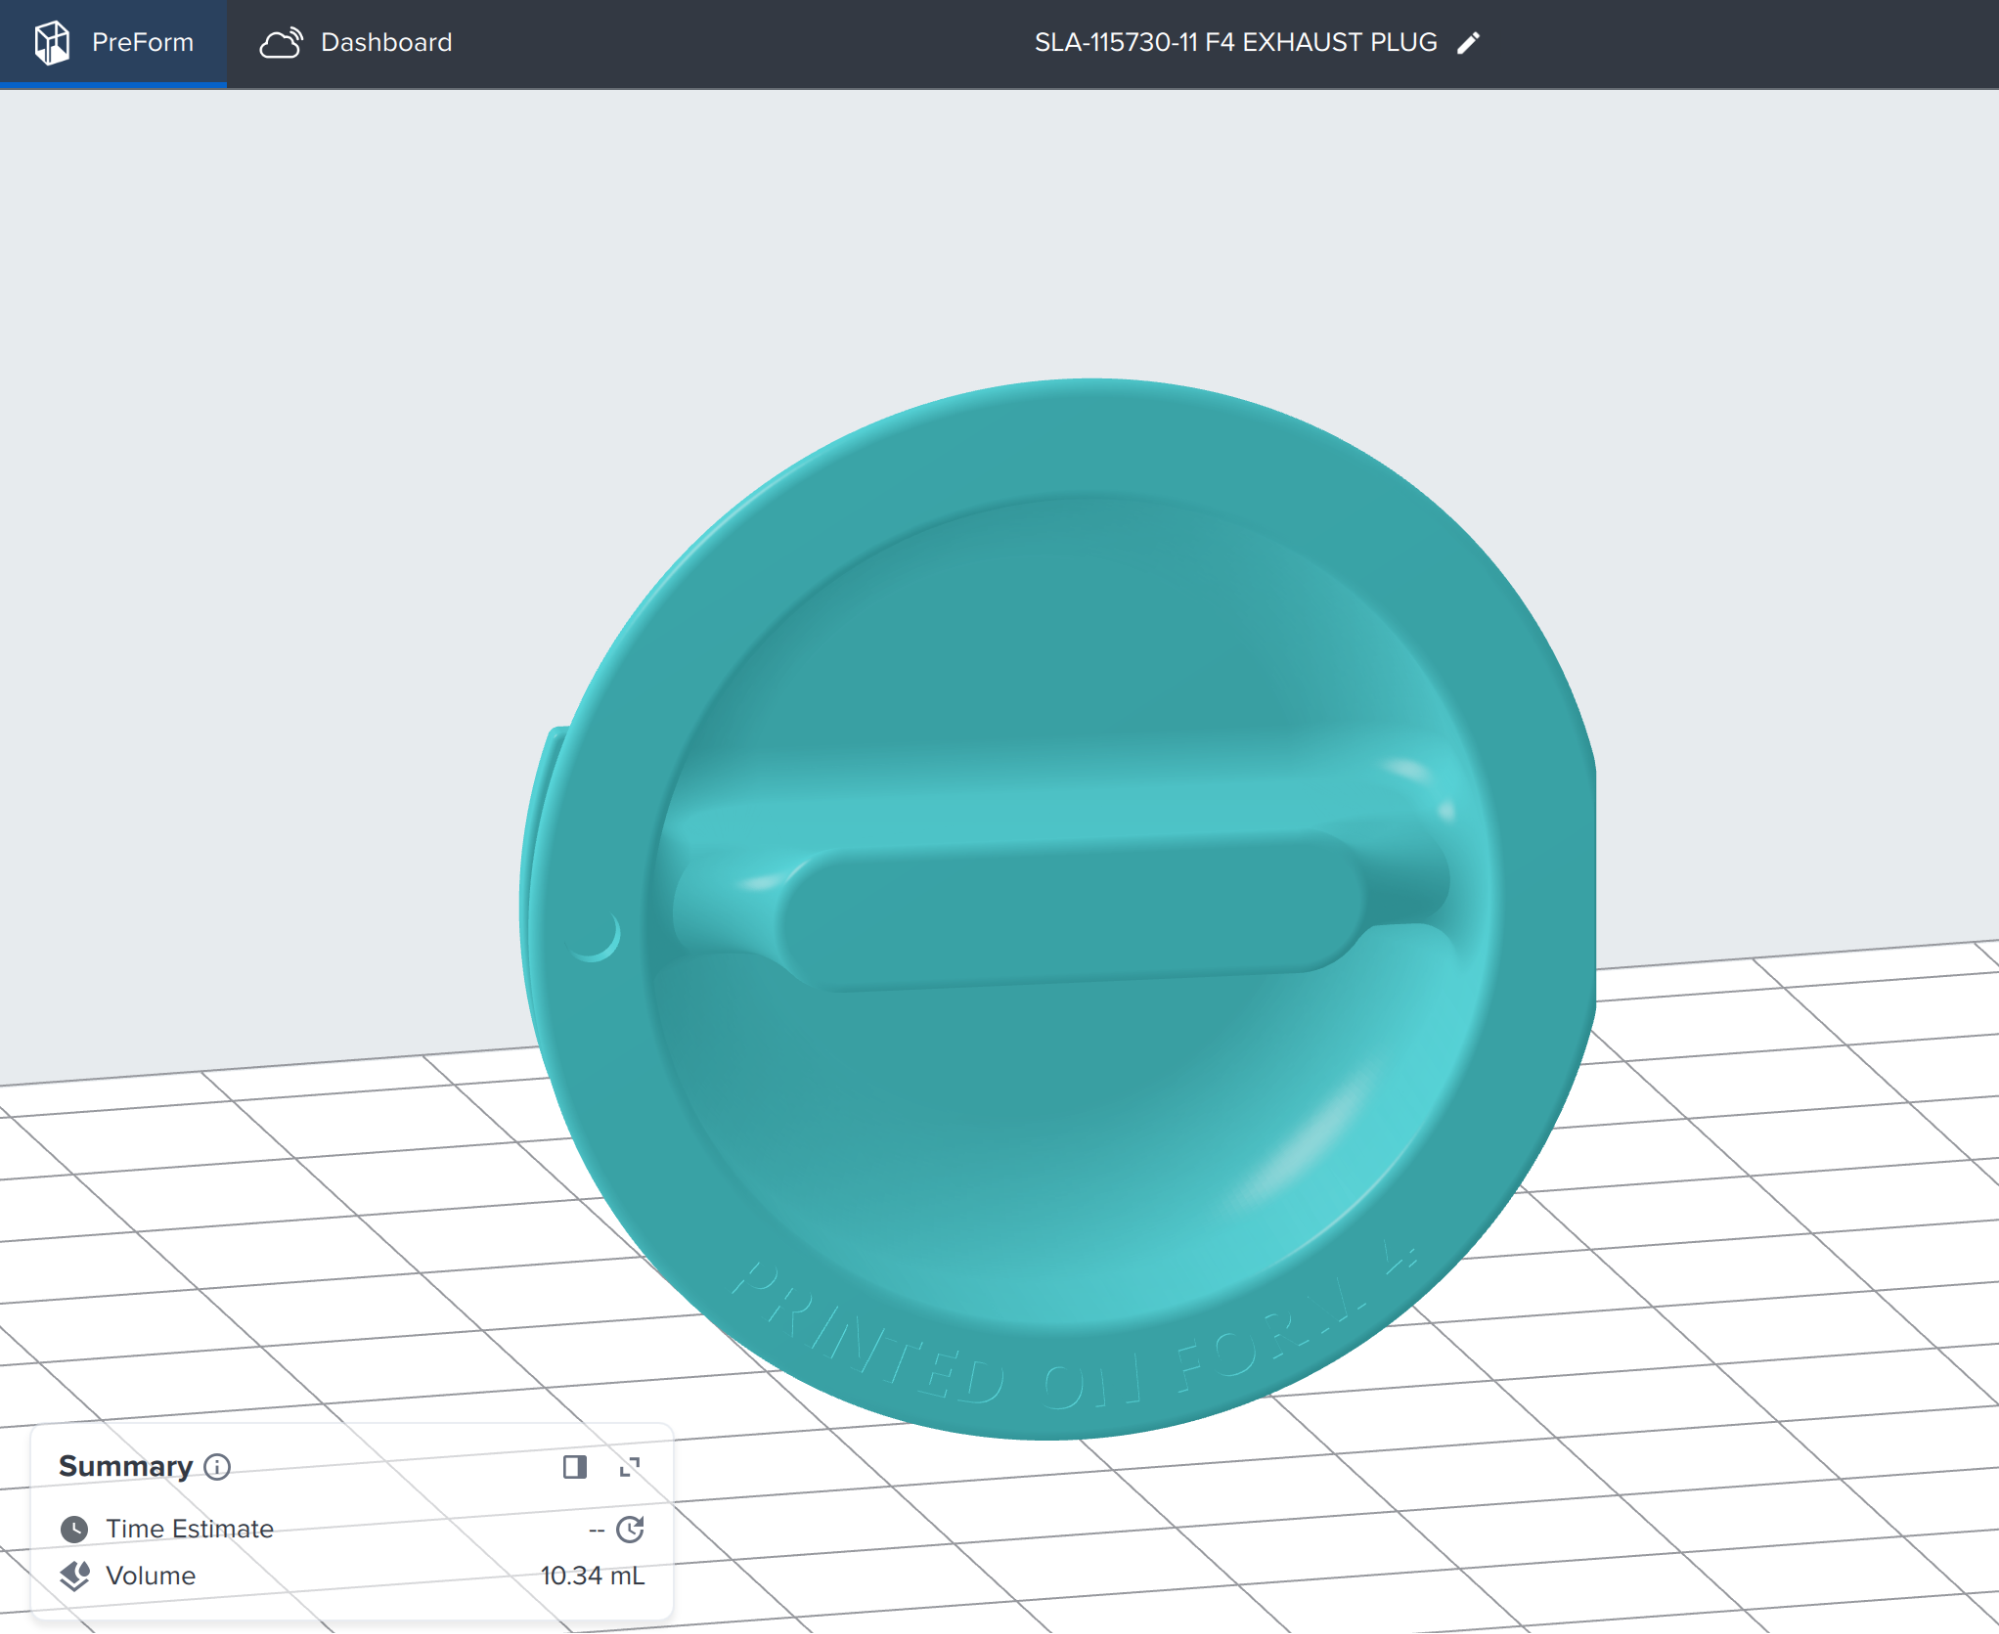
Task: Click the side panel layout icon in Summary
Action: coord(573,1467)
